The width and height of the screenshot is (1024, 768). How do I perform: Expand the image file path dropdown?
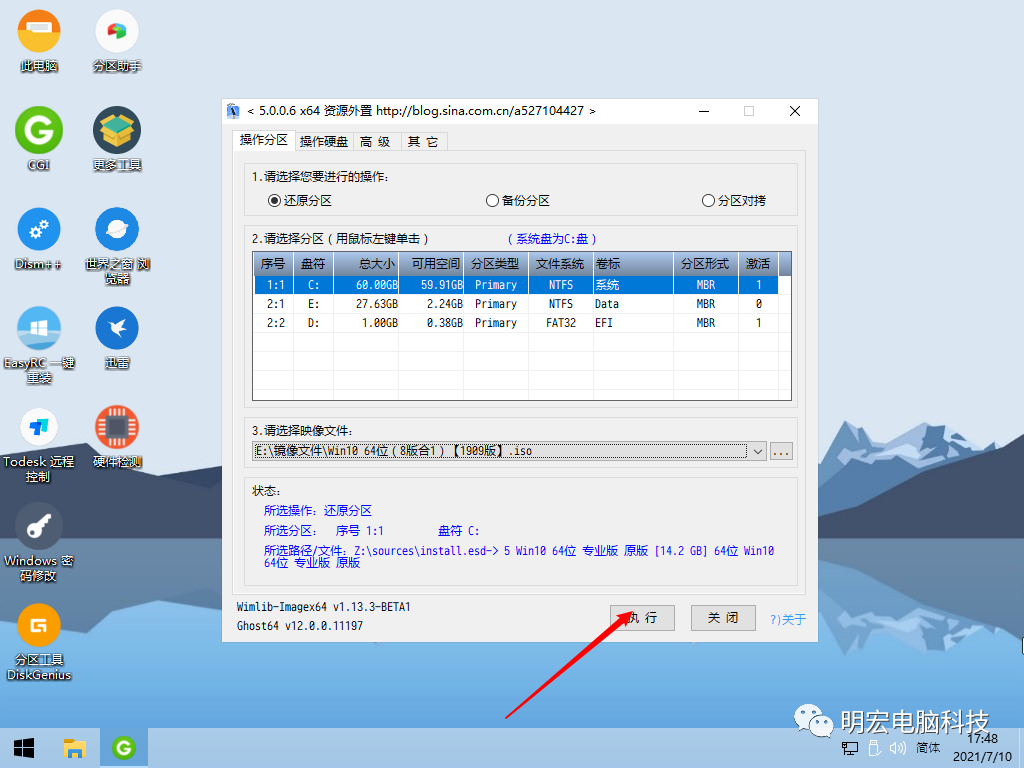coord(758,451)
